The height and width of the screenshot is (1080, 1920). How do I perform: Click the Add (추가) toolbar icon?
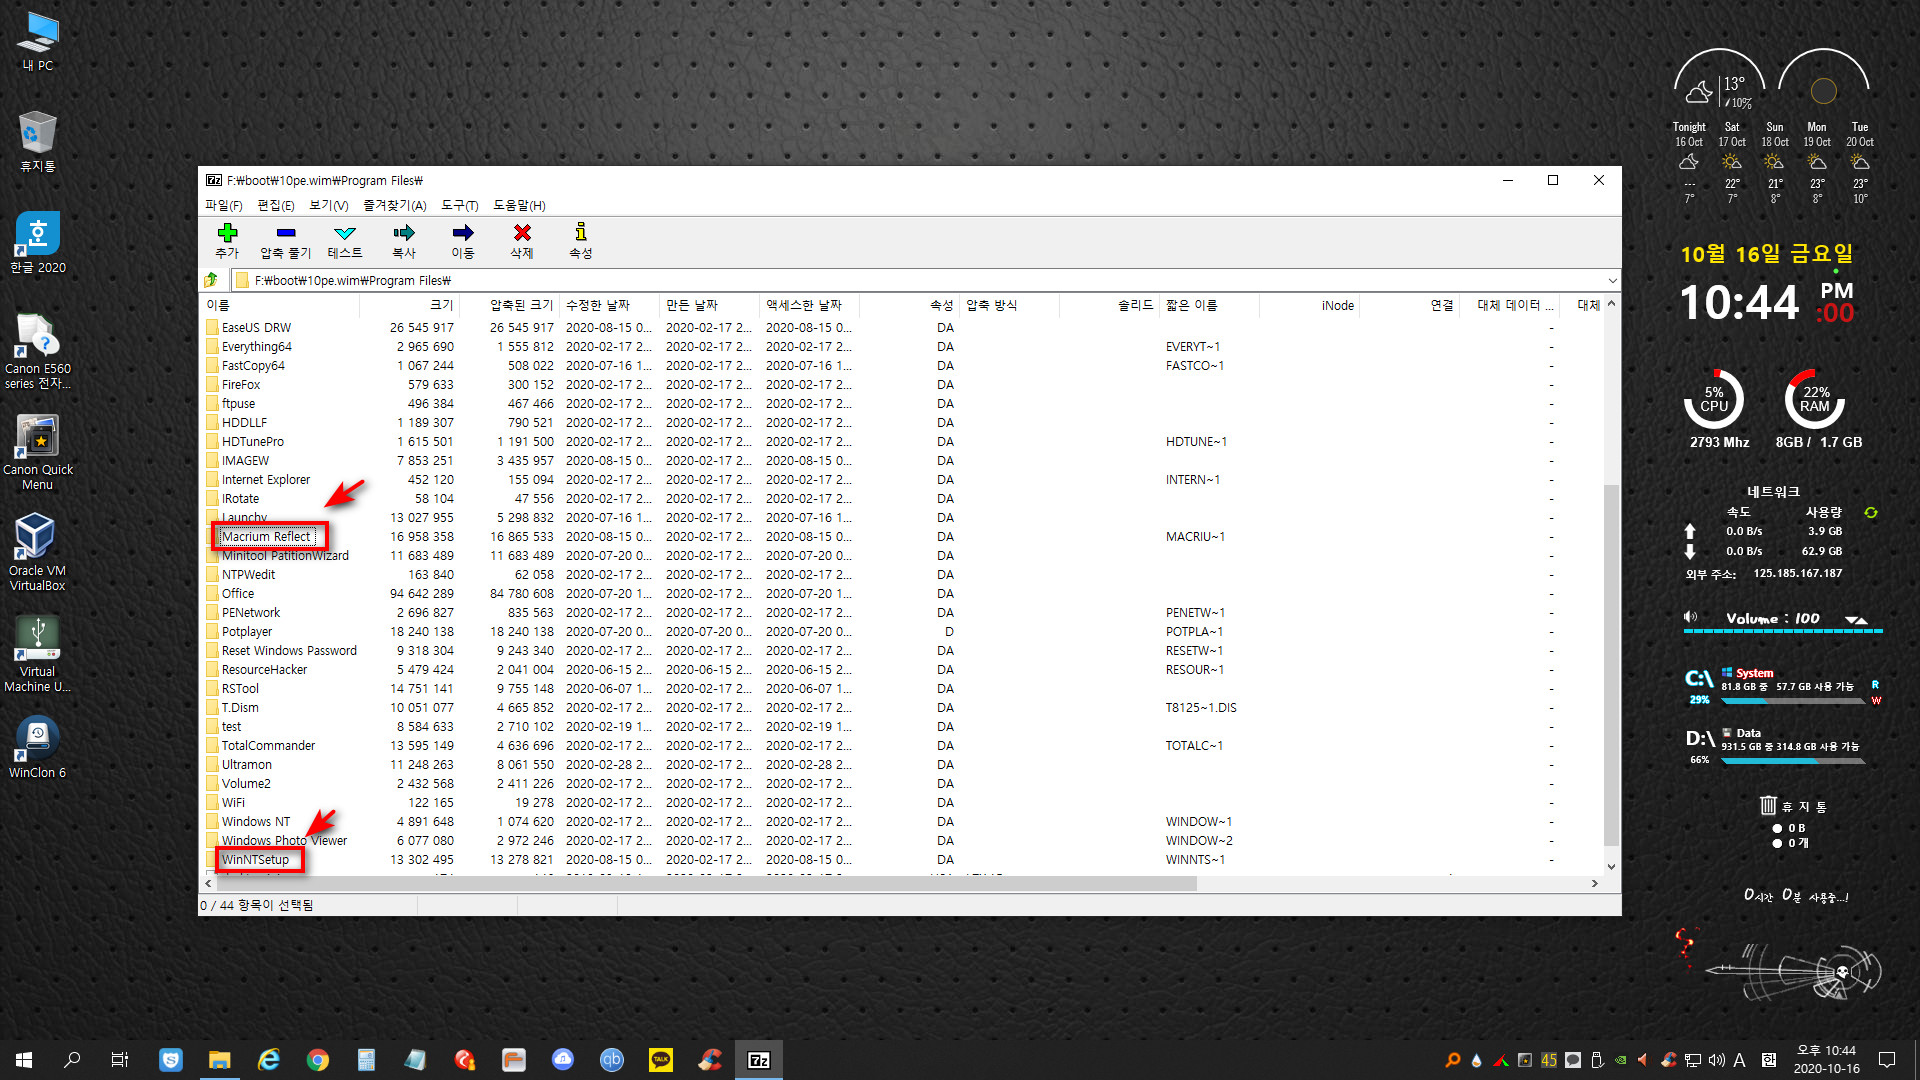tap(227, 240)
